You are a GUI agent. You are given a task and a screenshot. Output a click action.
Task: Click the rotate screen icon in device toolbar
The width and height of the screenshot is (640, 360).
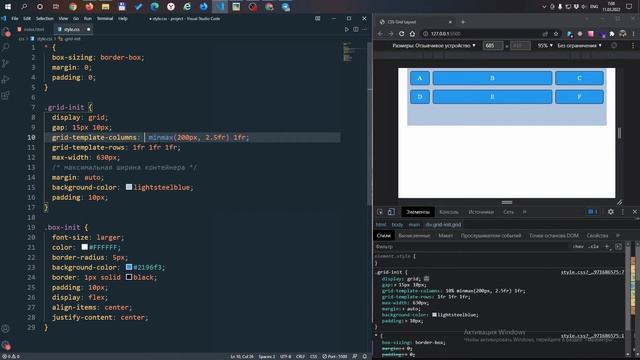click(614, 46)
